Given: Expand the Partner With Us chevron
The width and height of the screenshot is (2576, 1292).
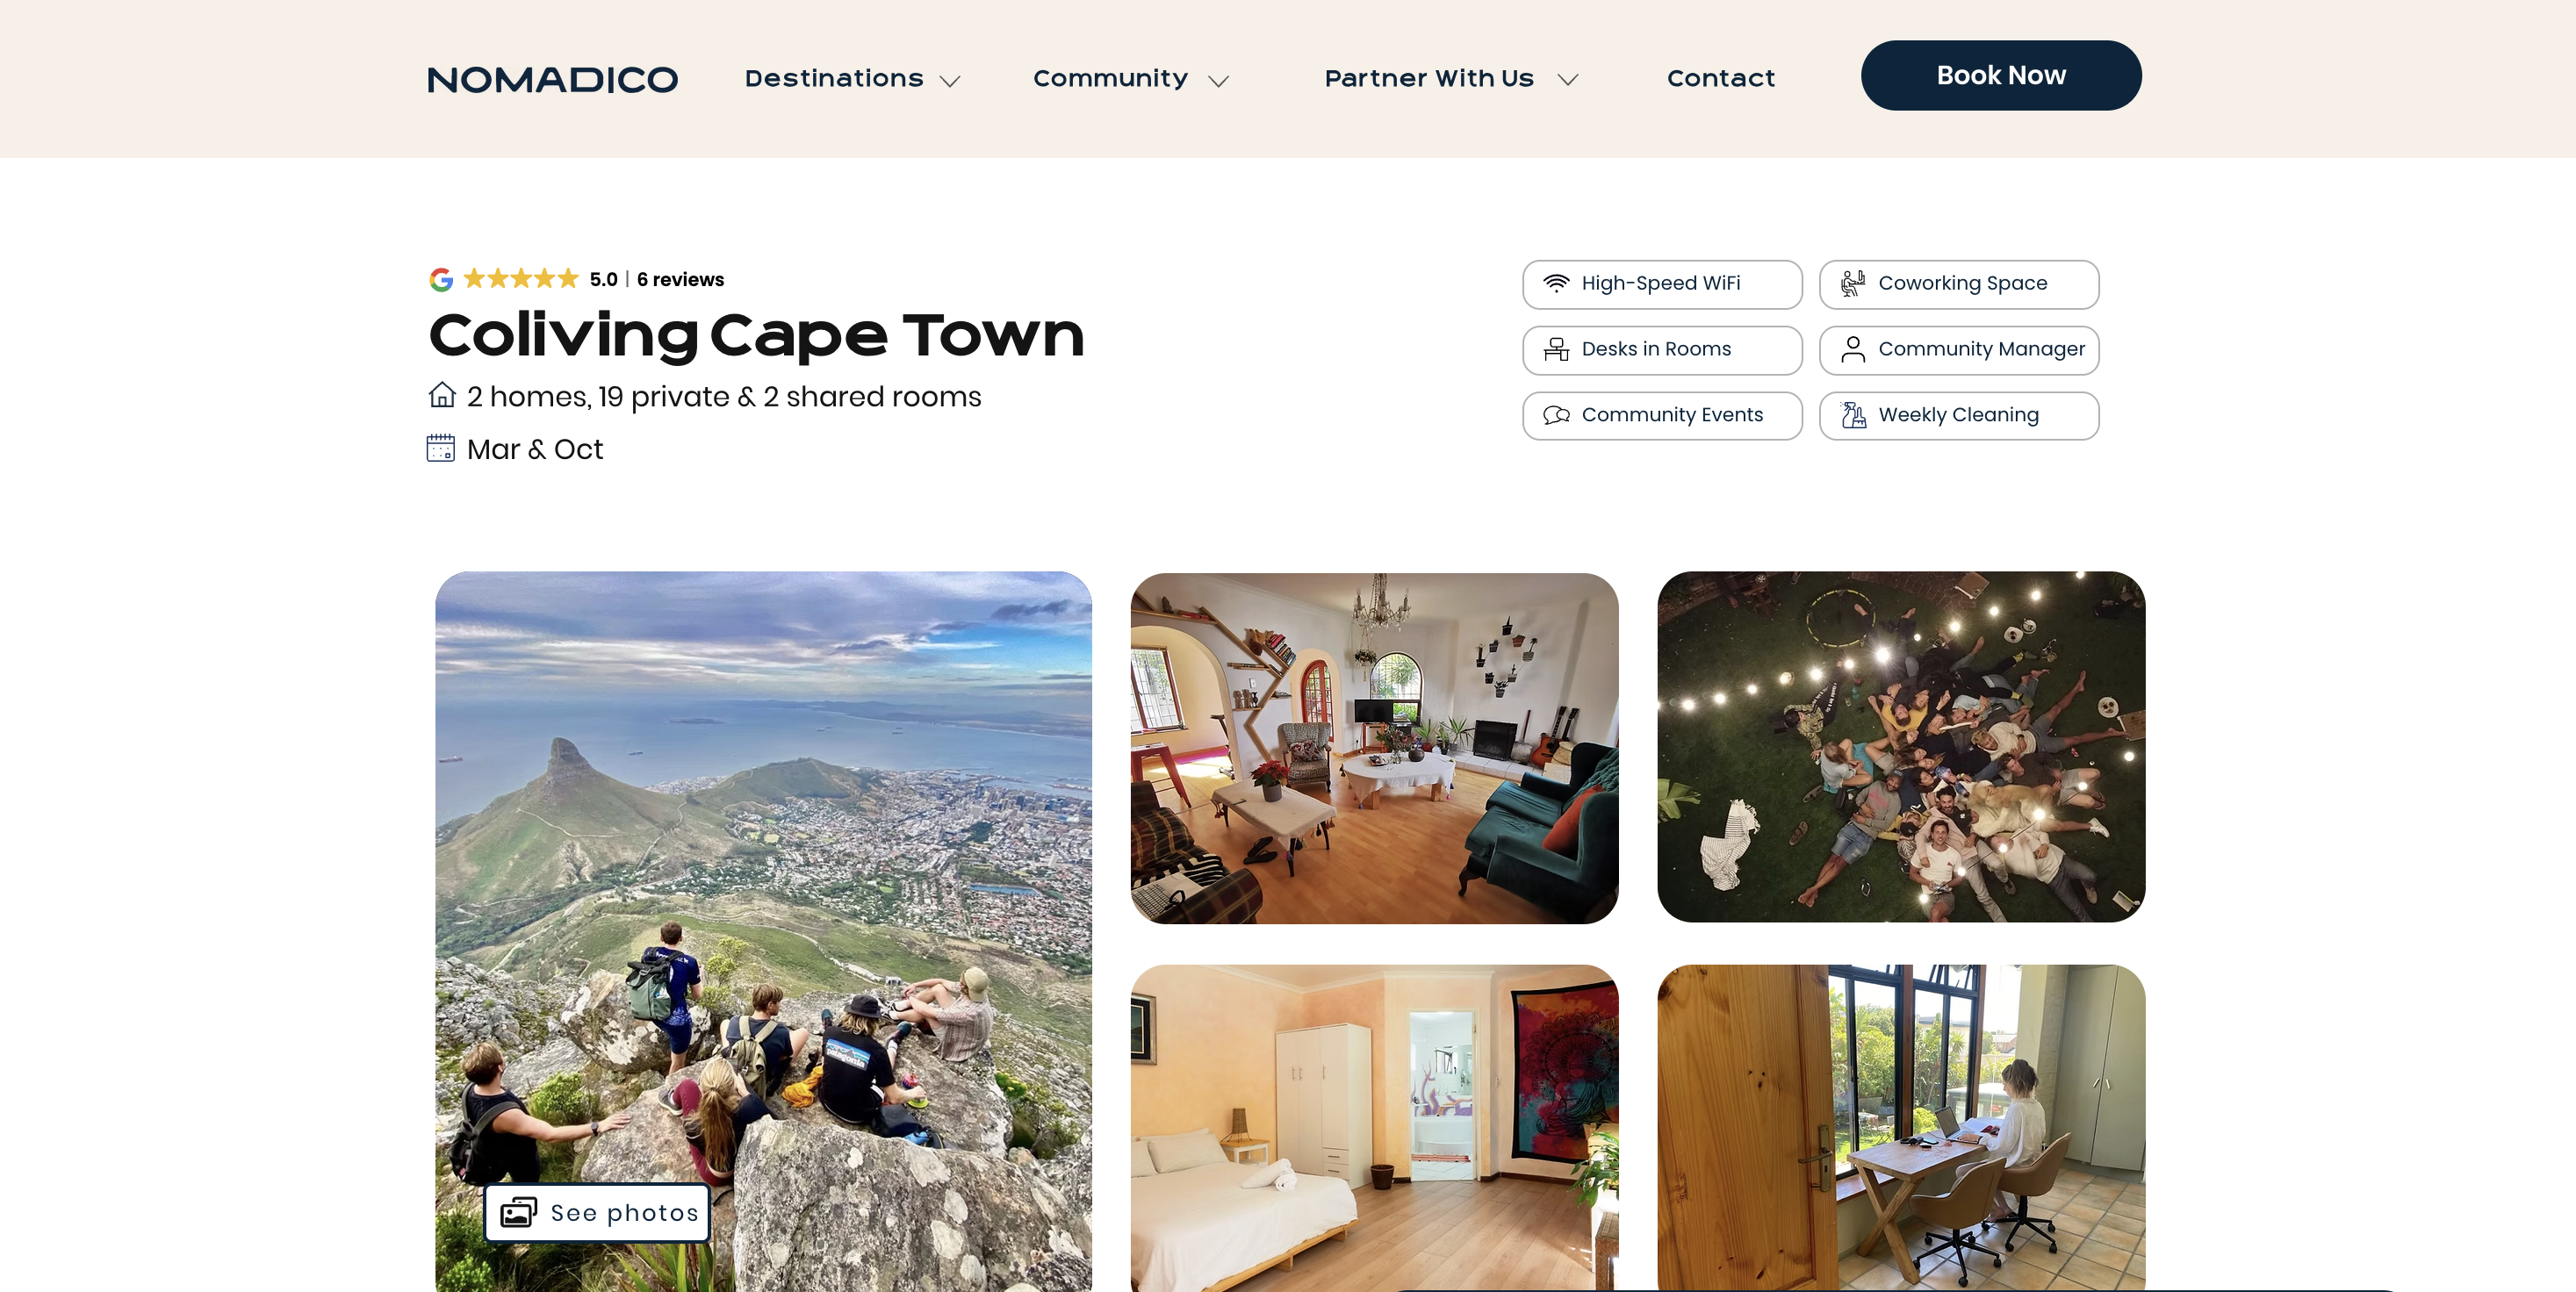Looking at the screenshot, I should pos(1568,80).
